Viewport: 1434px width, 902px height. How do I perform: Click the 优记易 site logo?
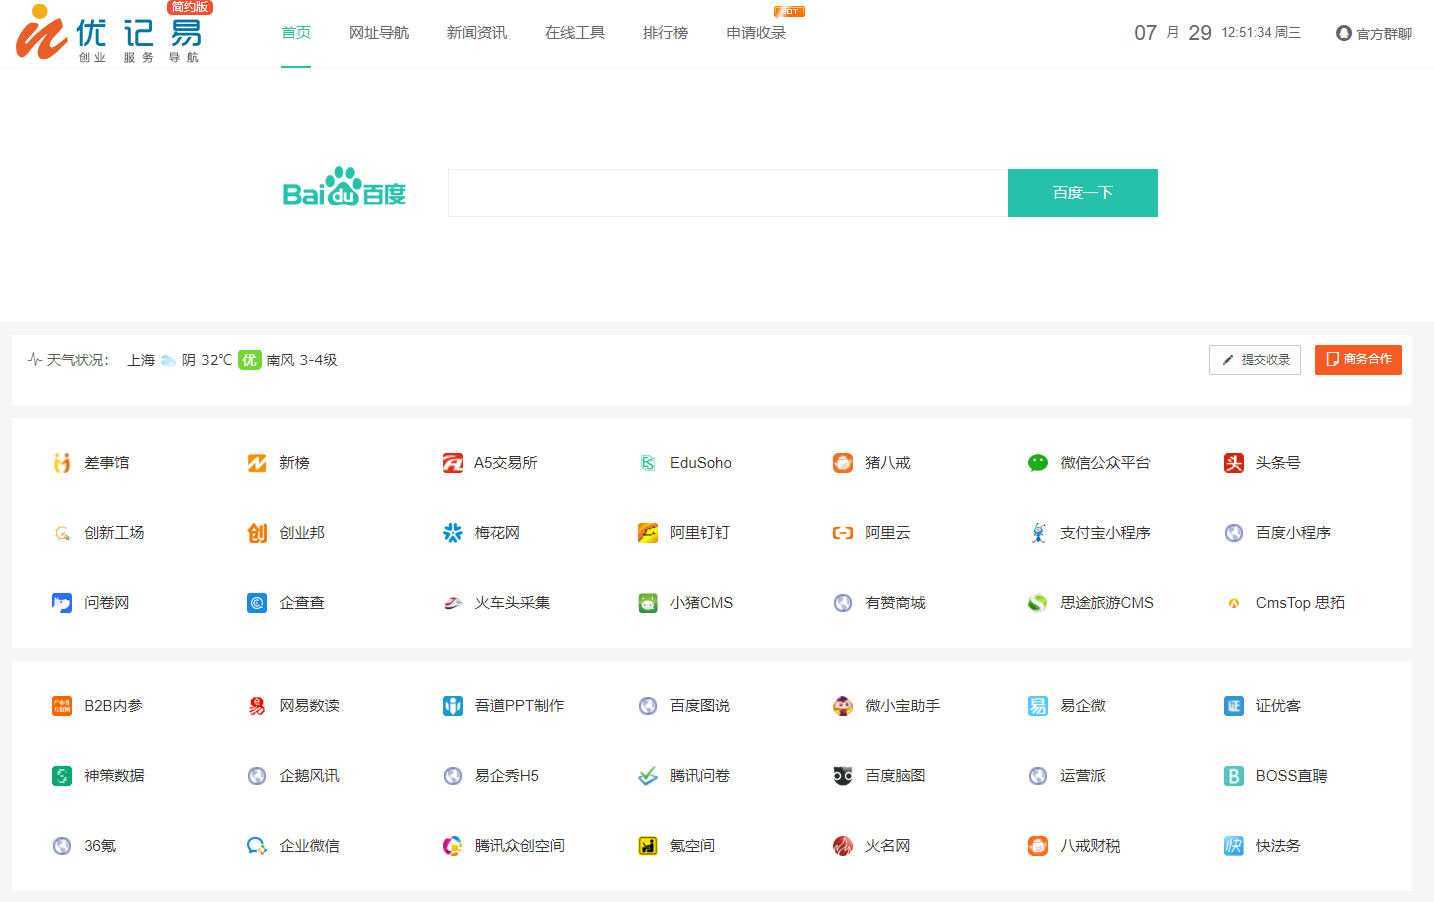click(x=108, y=34)
